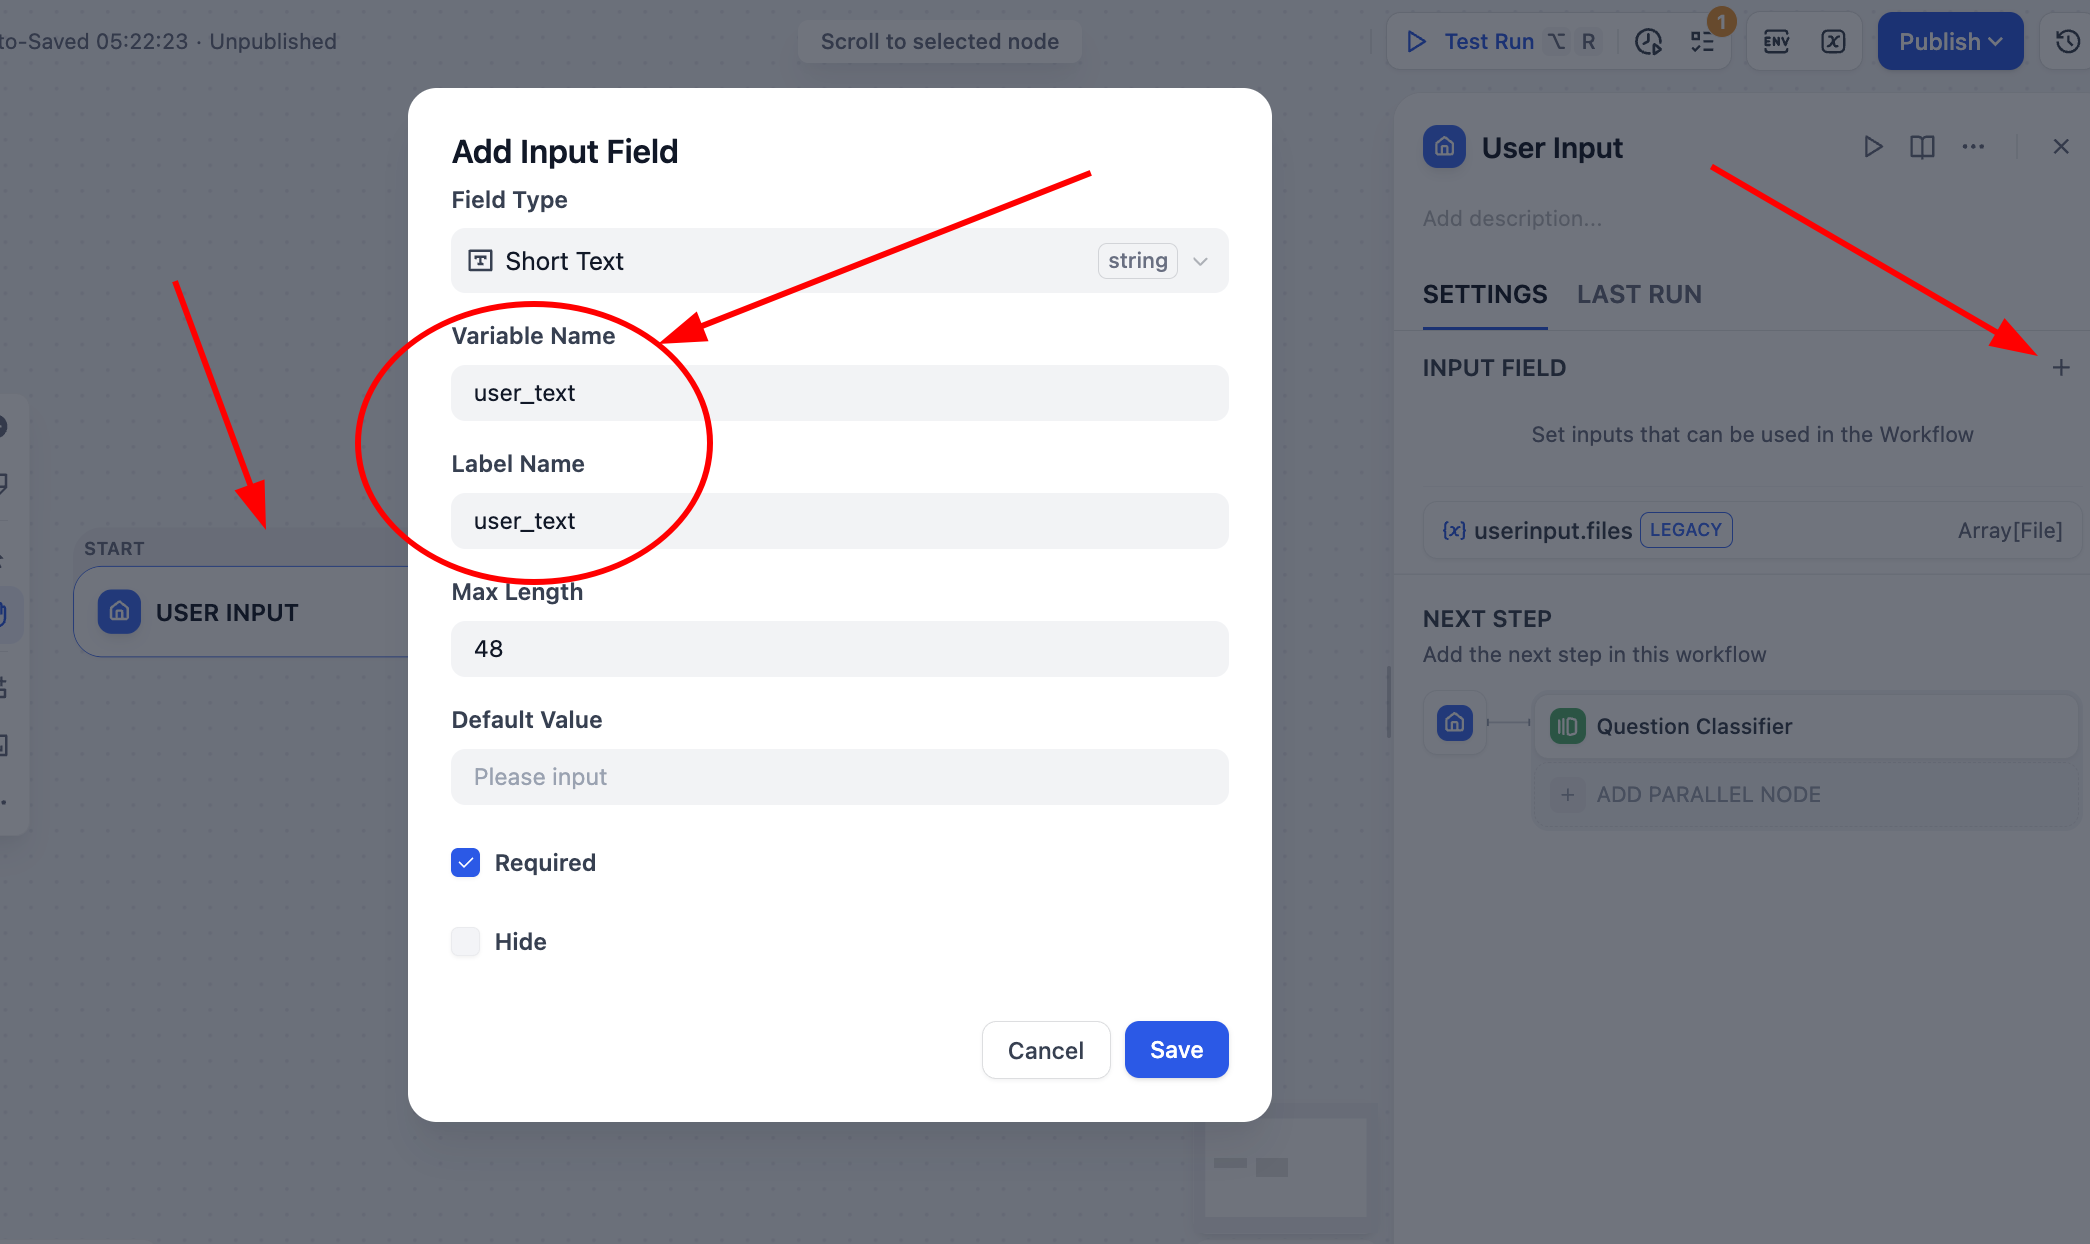This screenshot has width=2090, height=1244.
Task: Open the three-dots more options menu
Action: 1973,147
